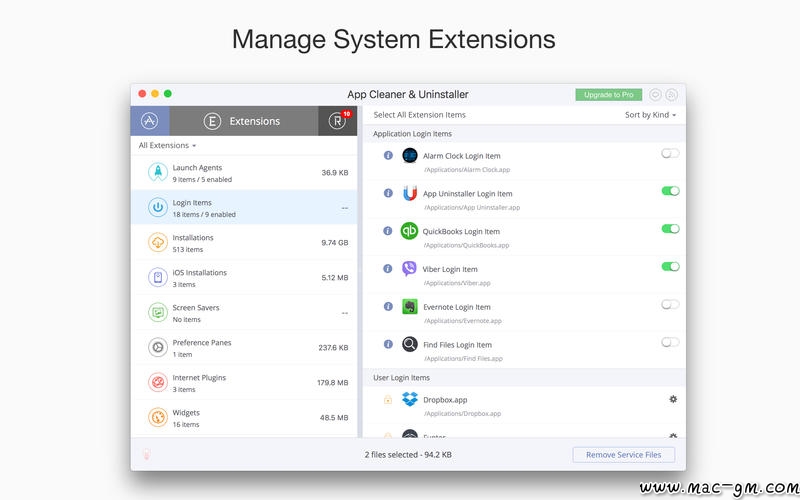Click the lightbulb tips icon

pos(146,454)
